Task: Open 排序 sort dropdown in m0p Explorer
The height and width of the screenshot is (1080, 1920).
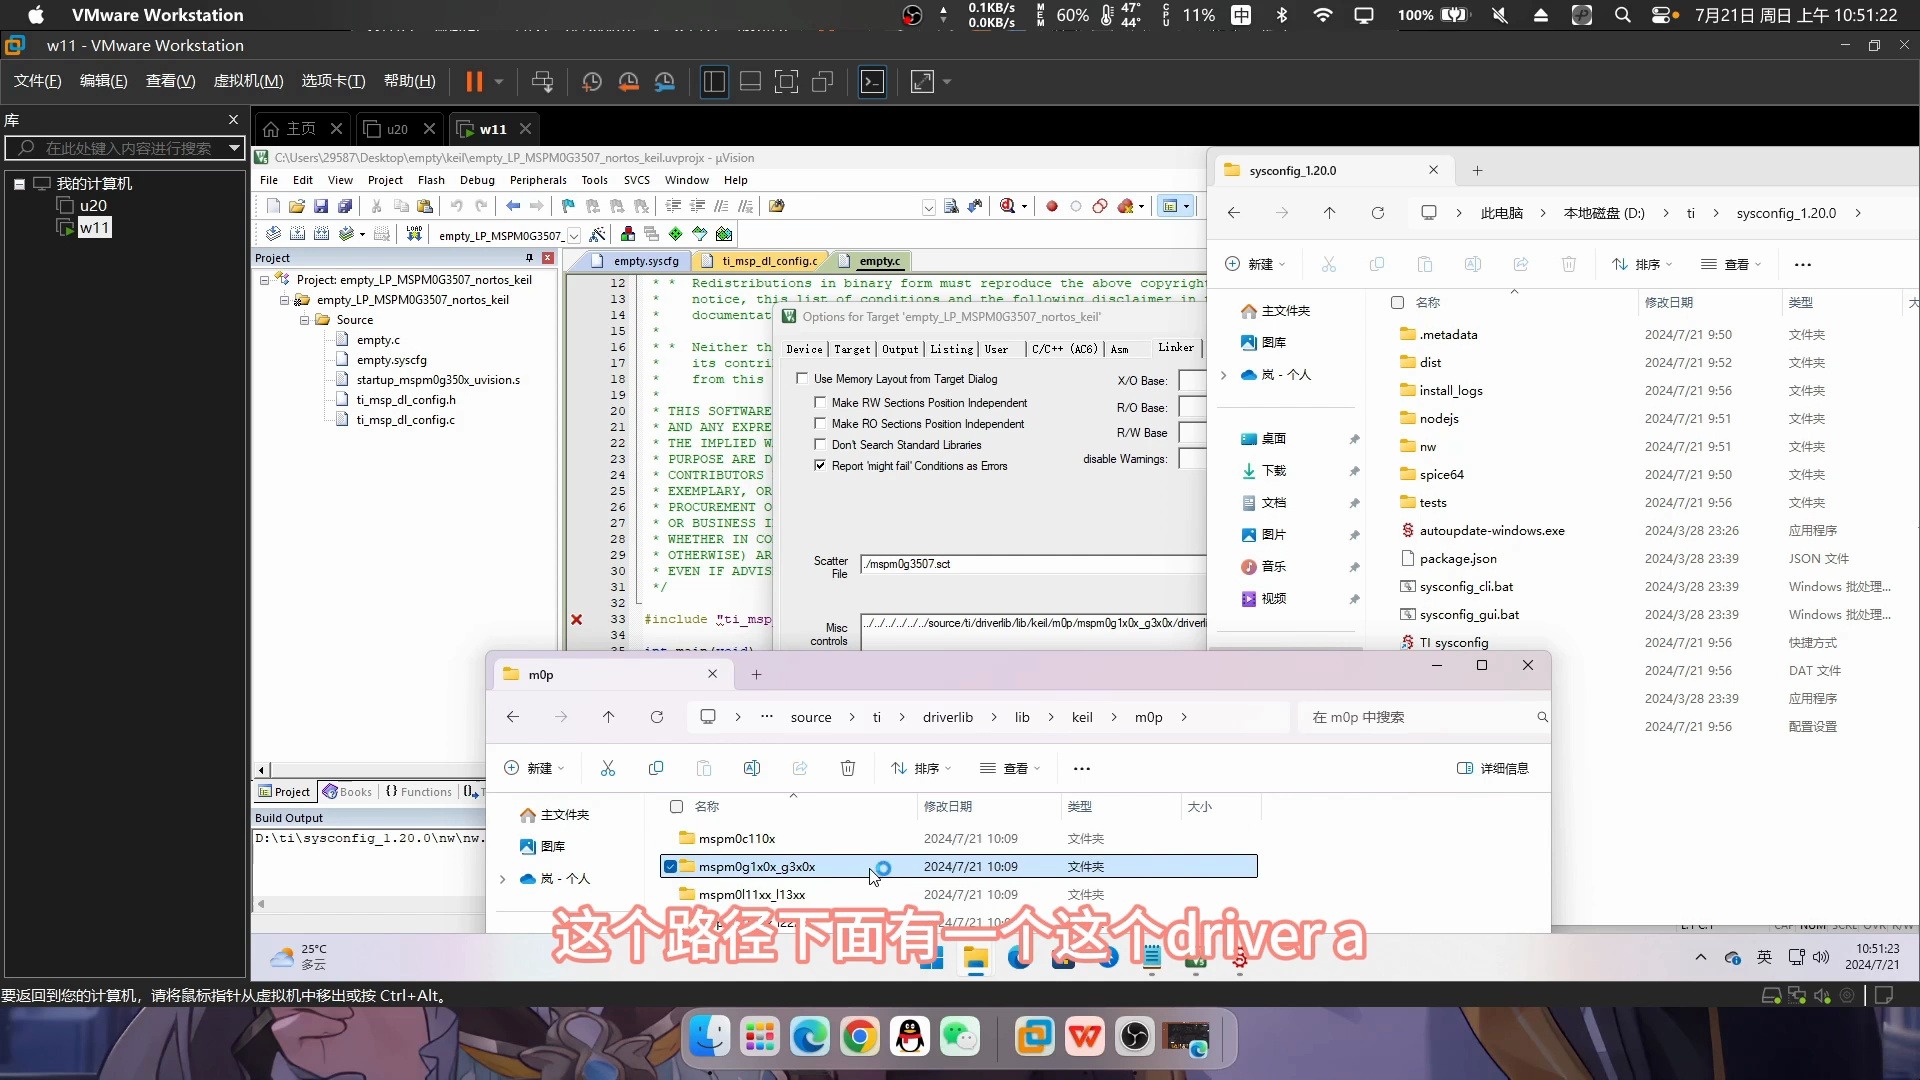Action: (921, 768)
